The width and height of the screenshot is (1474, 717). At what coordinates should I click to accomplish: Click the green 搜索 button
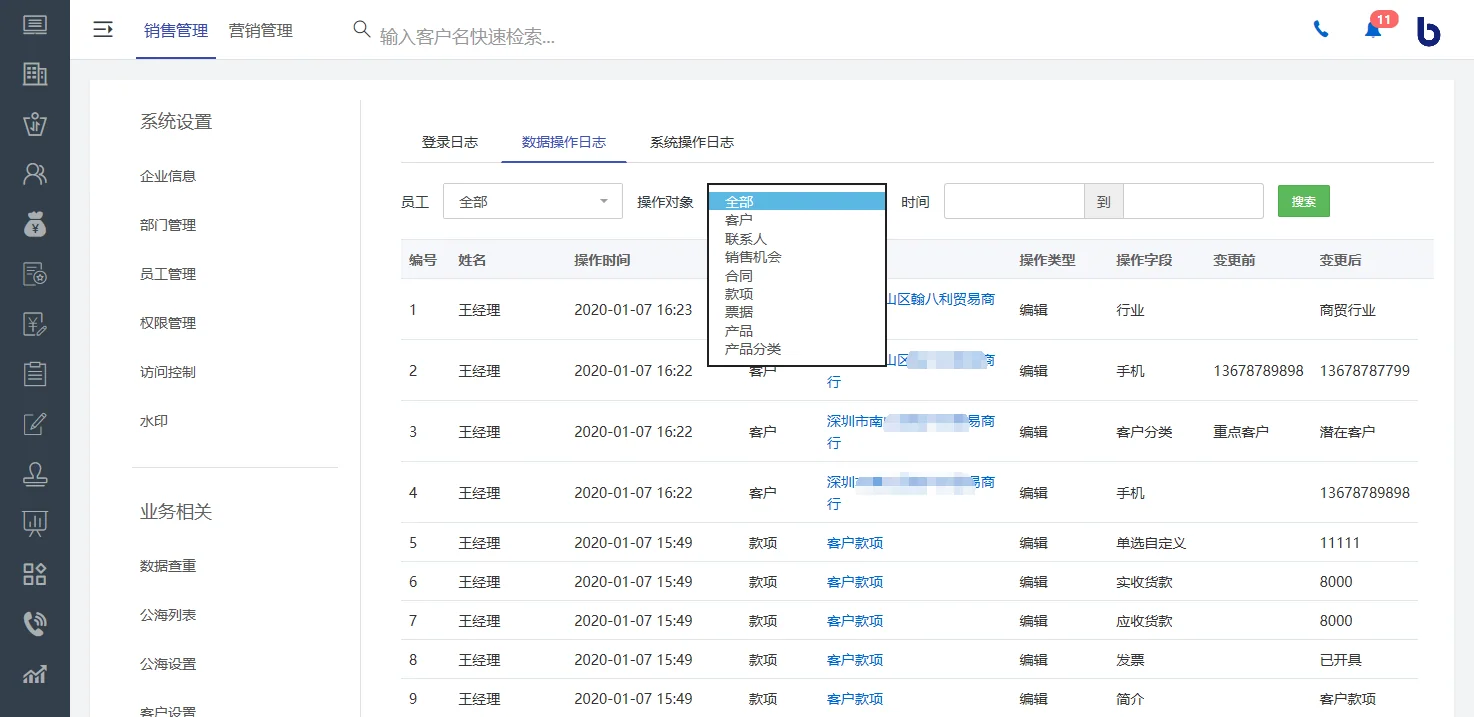pos(1304,201)
